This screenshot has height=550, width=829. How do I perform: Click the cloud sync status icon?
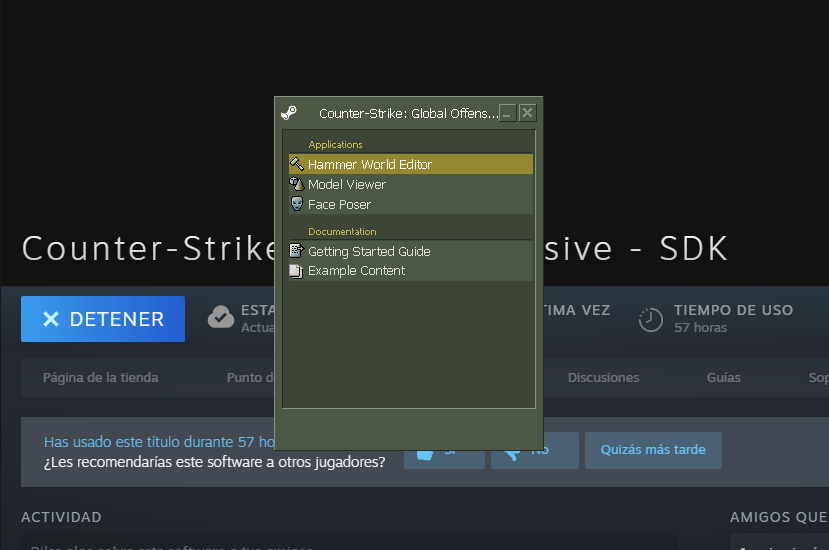pyautogui.click(x=220, y=317)
